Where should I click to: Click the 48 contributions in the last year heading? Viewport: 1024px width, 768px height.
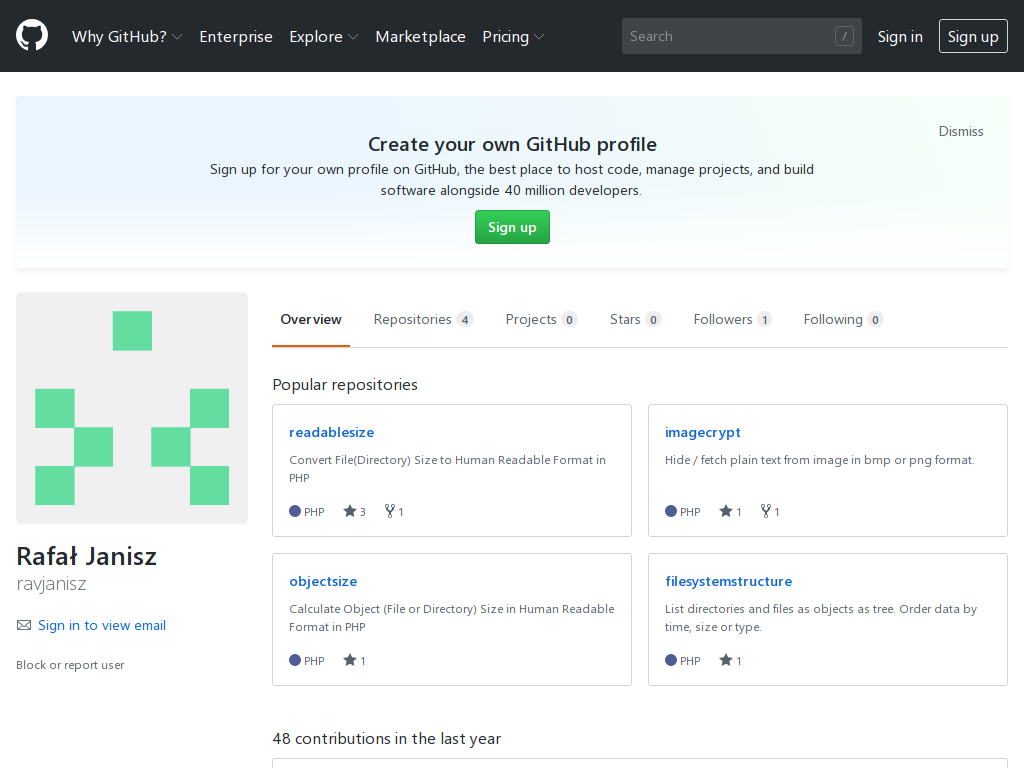pos(387,739)
